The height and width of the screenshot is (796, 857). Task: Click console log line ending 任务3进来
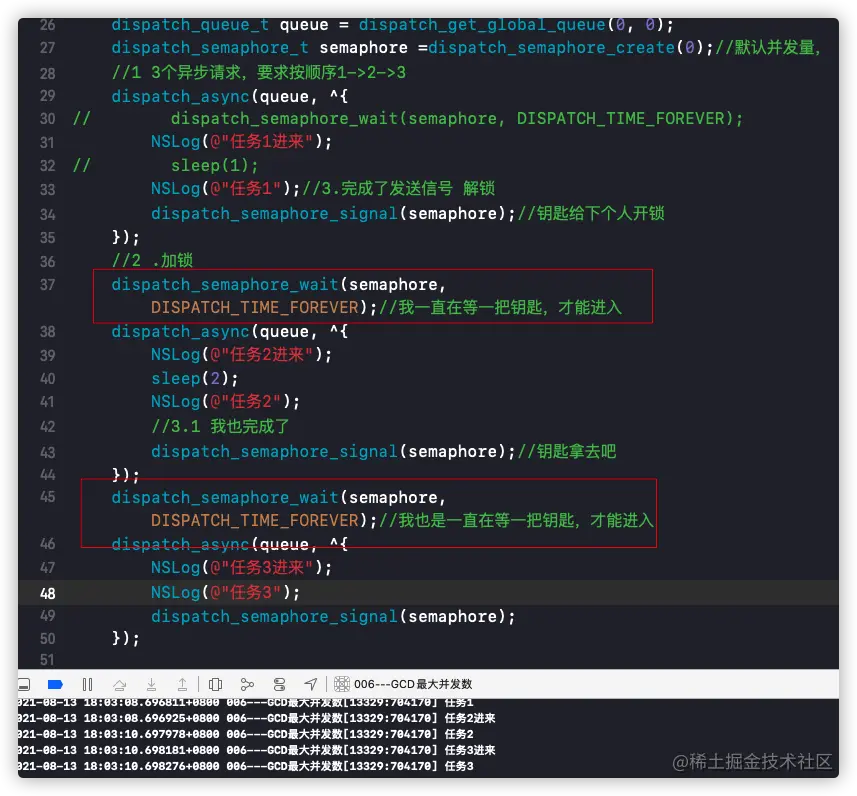tap(256, 750)
